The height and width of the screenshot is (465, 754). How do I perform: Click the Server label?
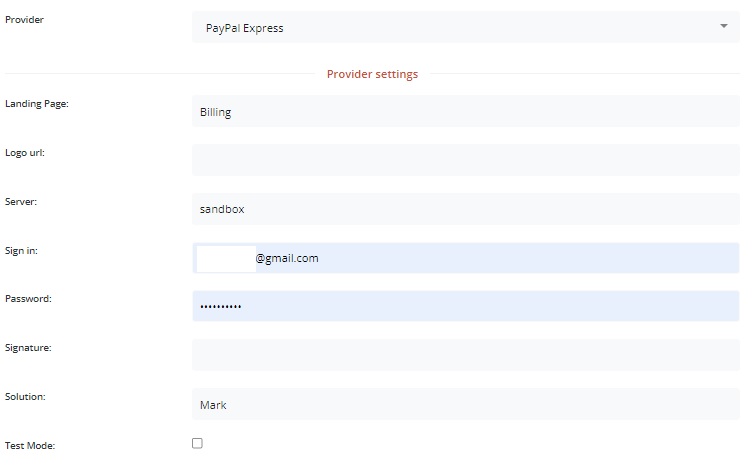click(21, 201)
